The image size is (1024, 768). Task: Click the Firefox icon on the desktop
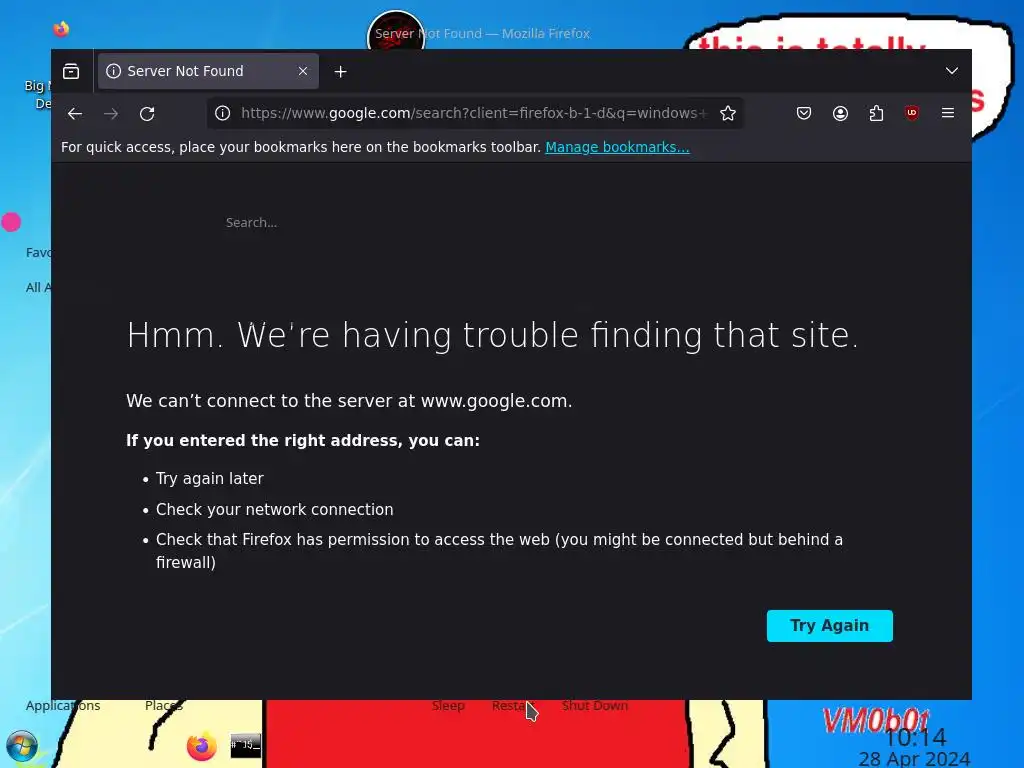[x=61, y=29]
